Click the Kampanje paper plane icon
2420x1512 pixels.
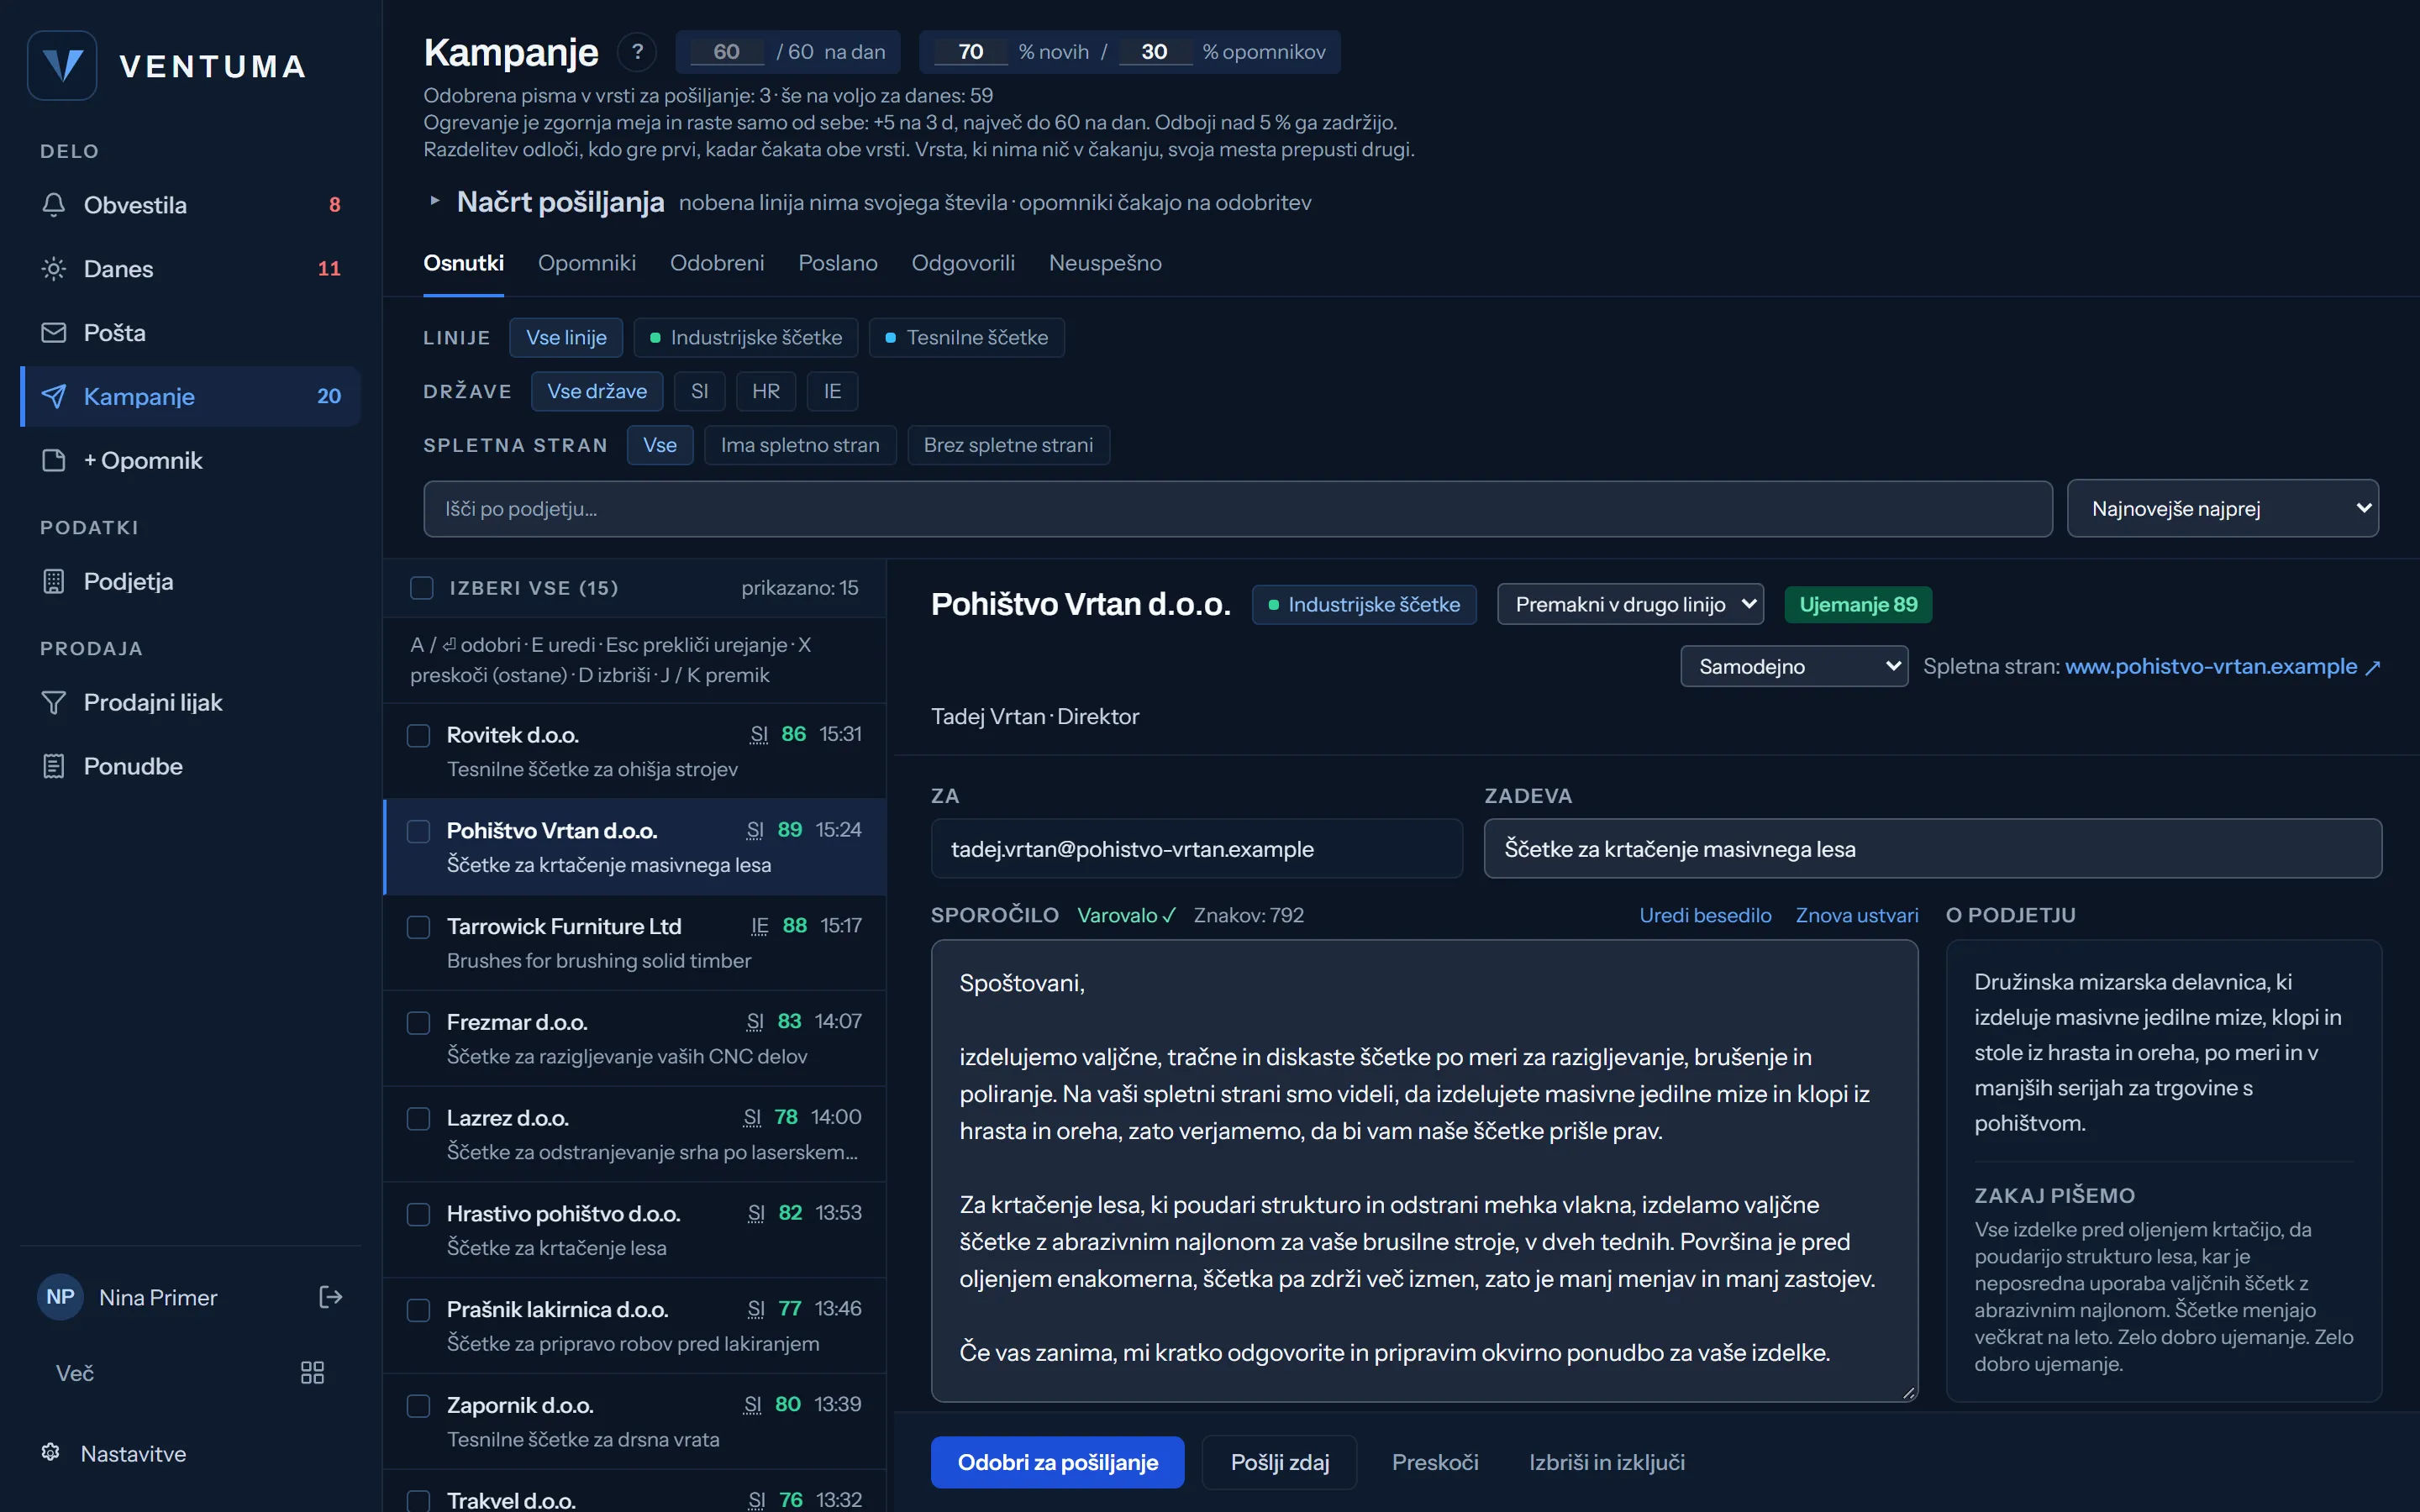(54, 397)
